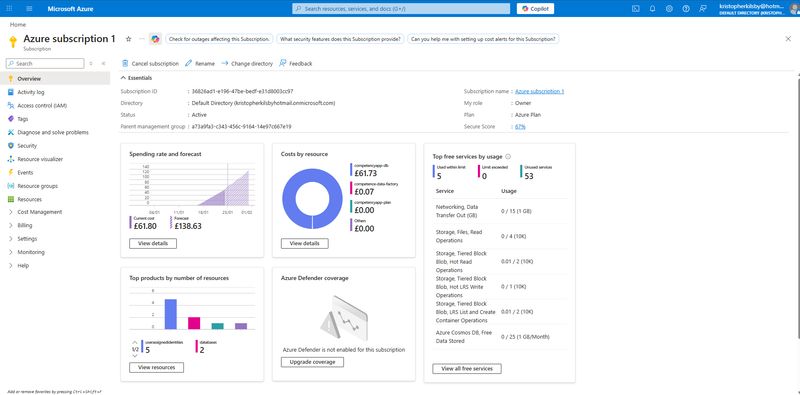Go to previous legend page arrow
The width and height of the screenshot is (800, 395).
[135, 342]
